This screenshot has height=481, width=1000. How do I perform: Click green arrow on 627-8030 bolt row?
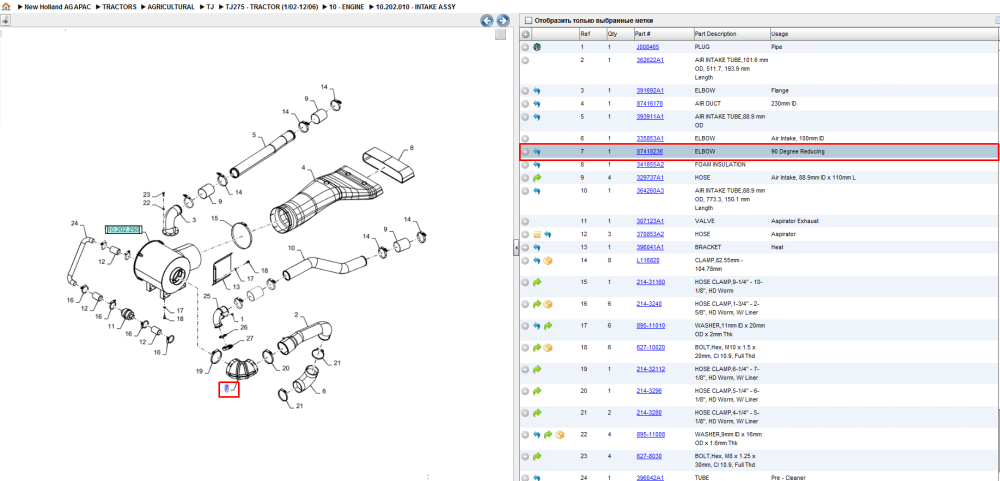tap(536, 457)
